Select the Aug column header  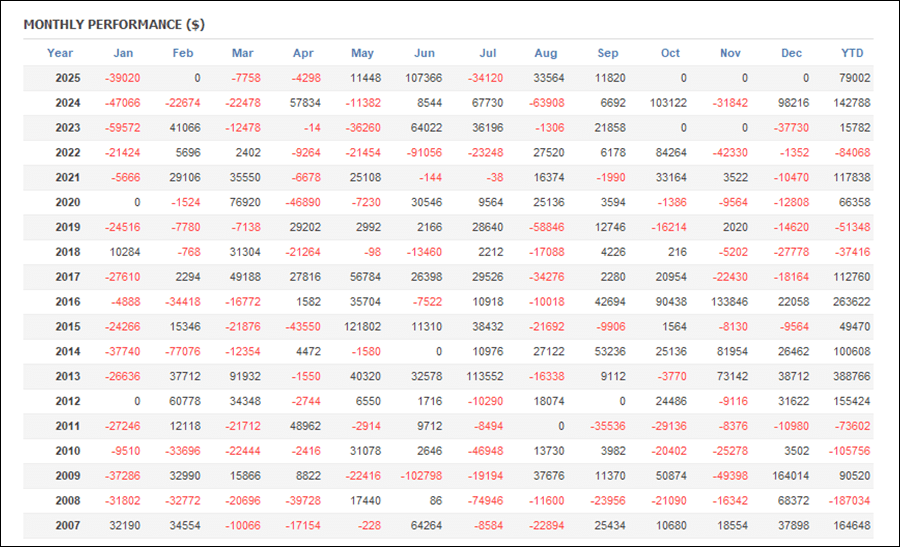(546, 53)
